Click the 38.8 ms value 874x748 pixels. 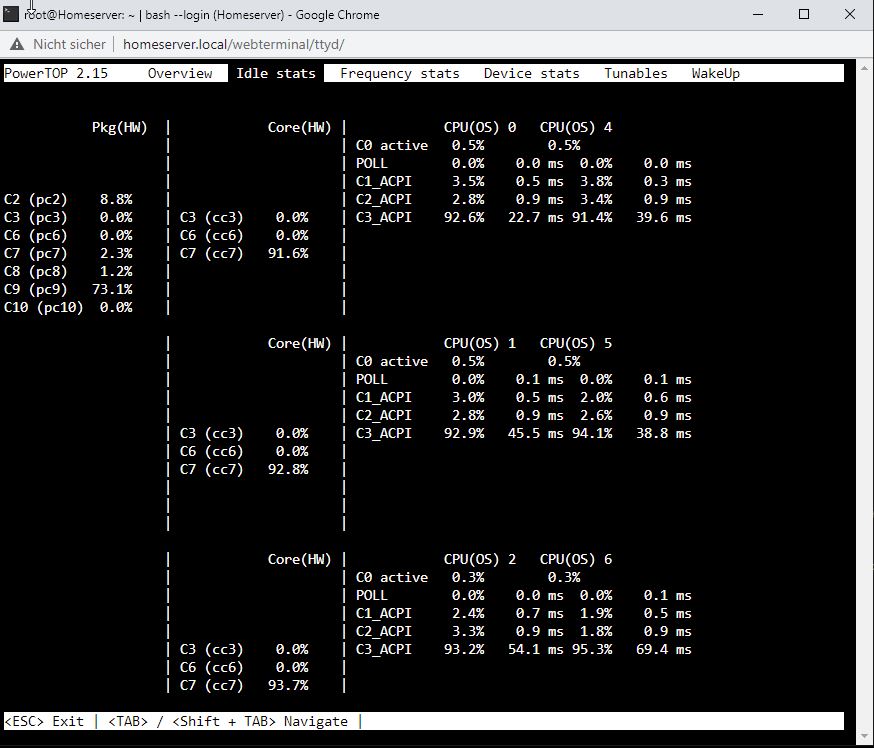tap(663, 434)
